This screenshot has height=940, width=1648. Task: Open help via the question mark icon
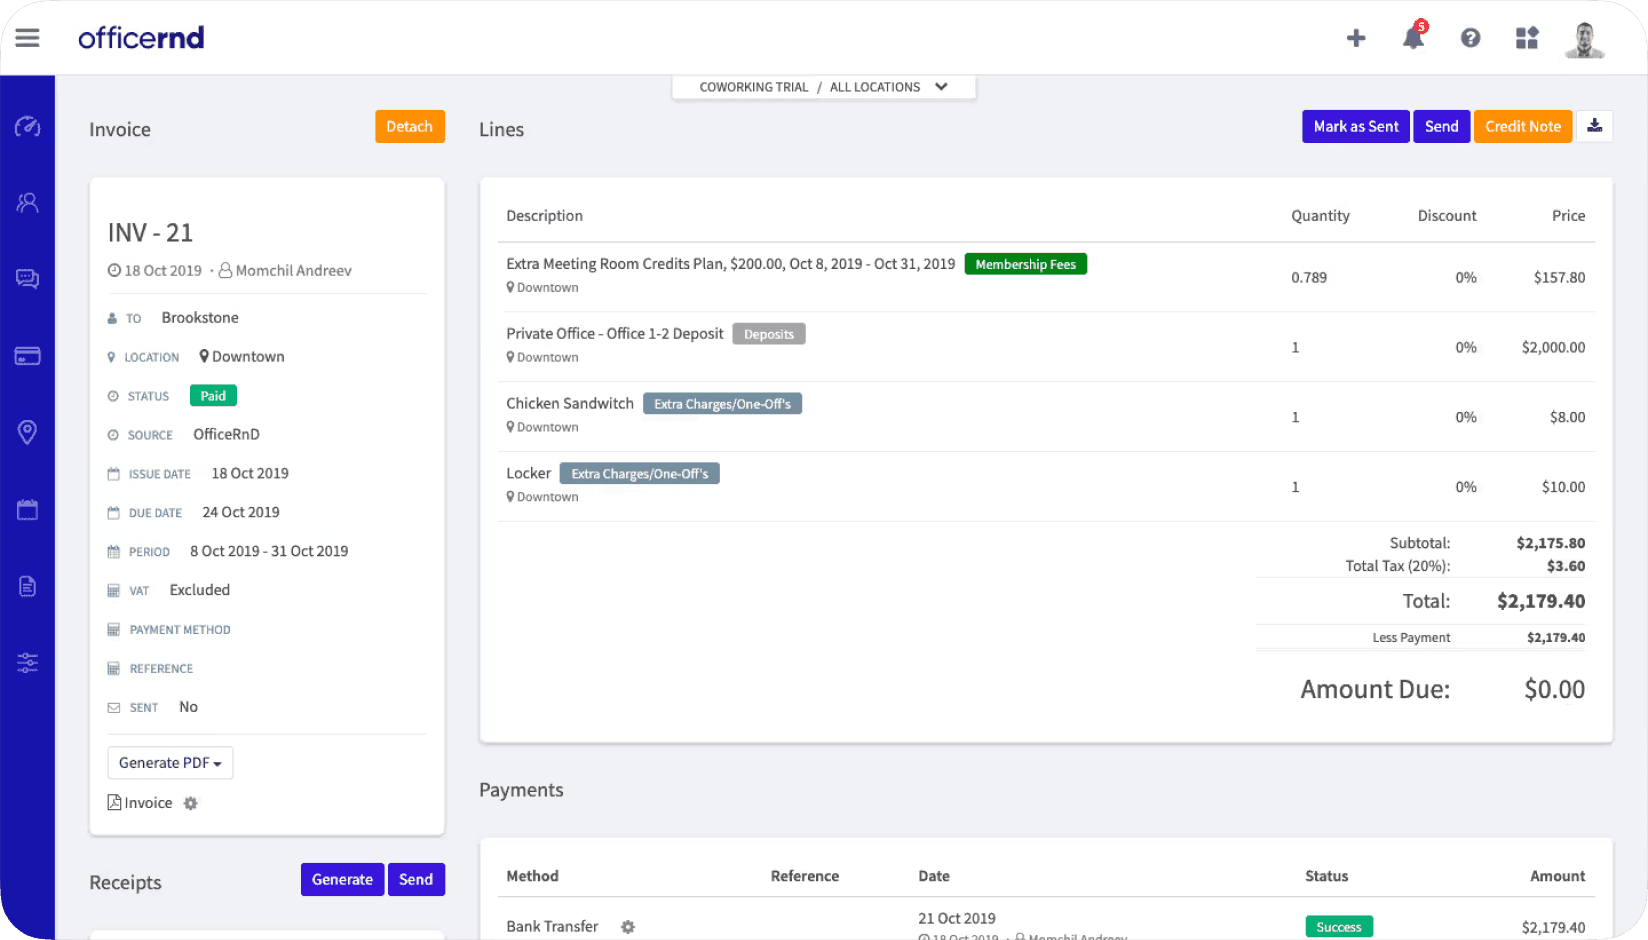pos(1470,37)
